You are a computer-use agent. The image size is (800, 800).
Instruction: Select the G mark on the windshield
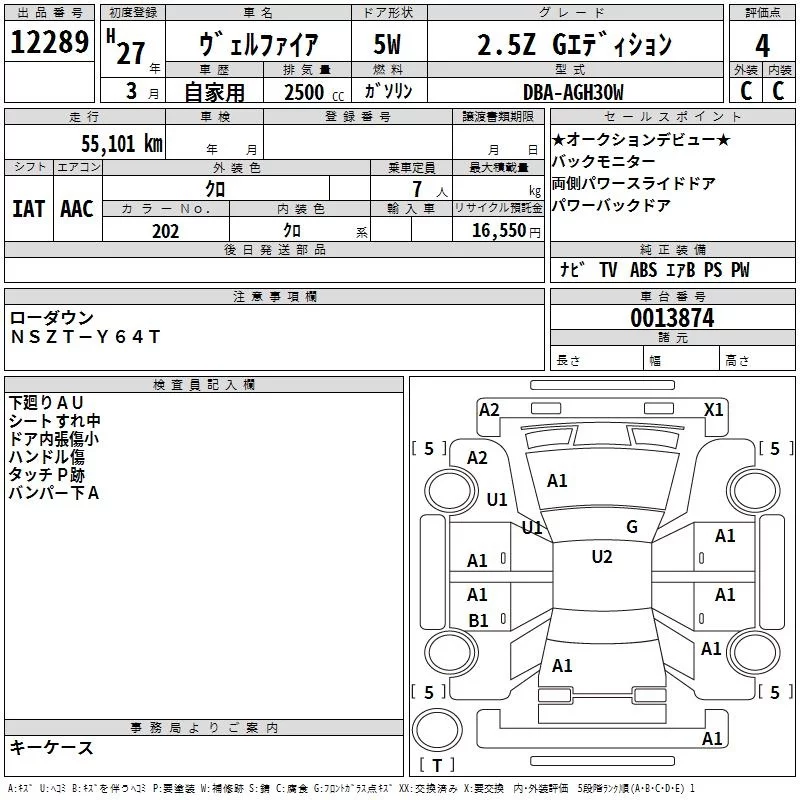[x=631, y=527]
